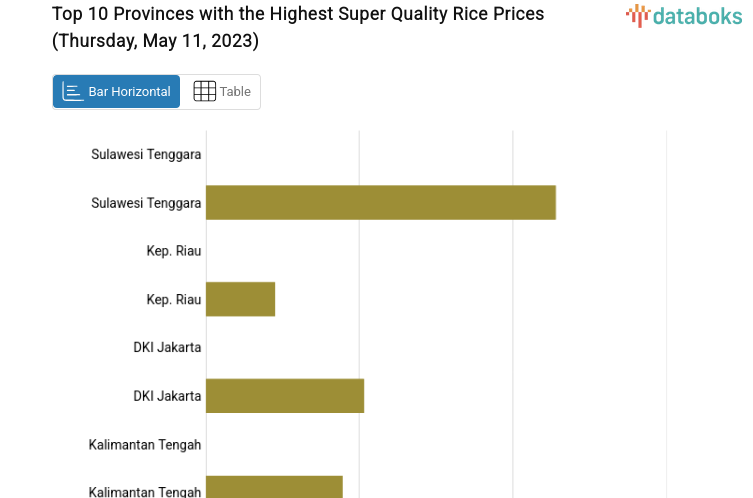Click the DKI Jakarta label beside its bar
This screenshot has width=753, height=498.
pos(167,396)
